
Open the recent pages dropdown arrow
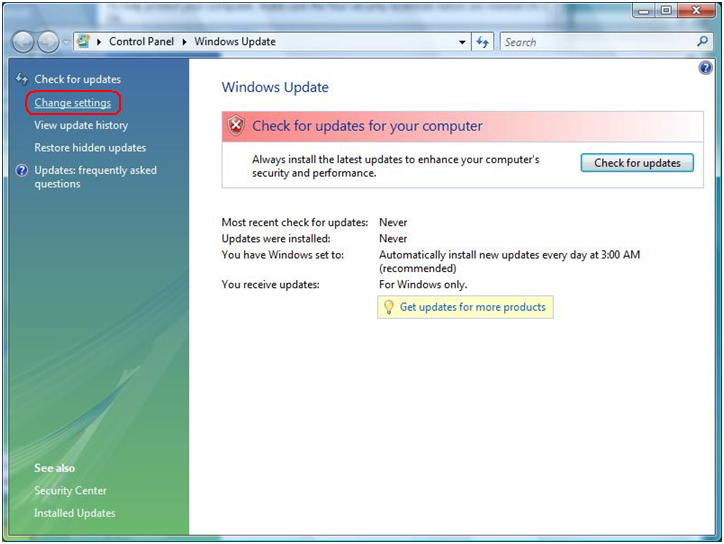(66, 42)
